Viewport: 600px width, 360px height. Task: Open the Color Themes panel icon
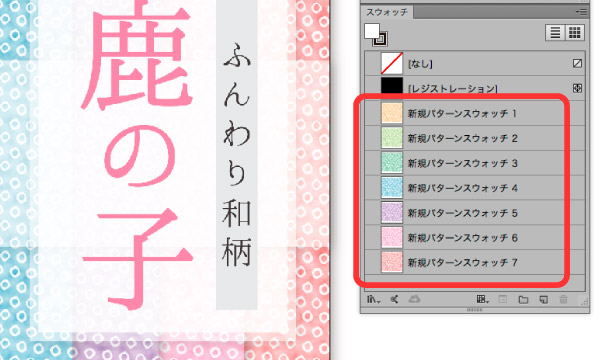tap(394, 300)
